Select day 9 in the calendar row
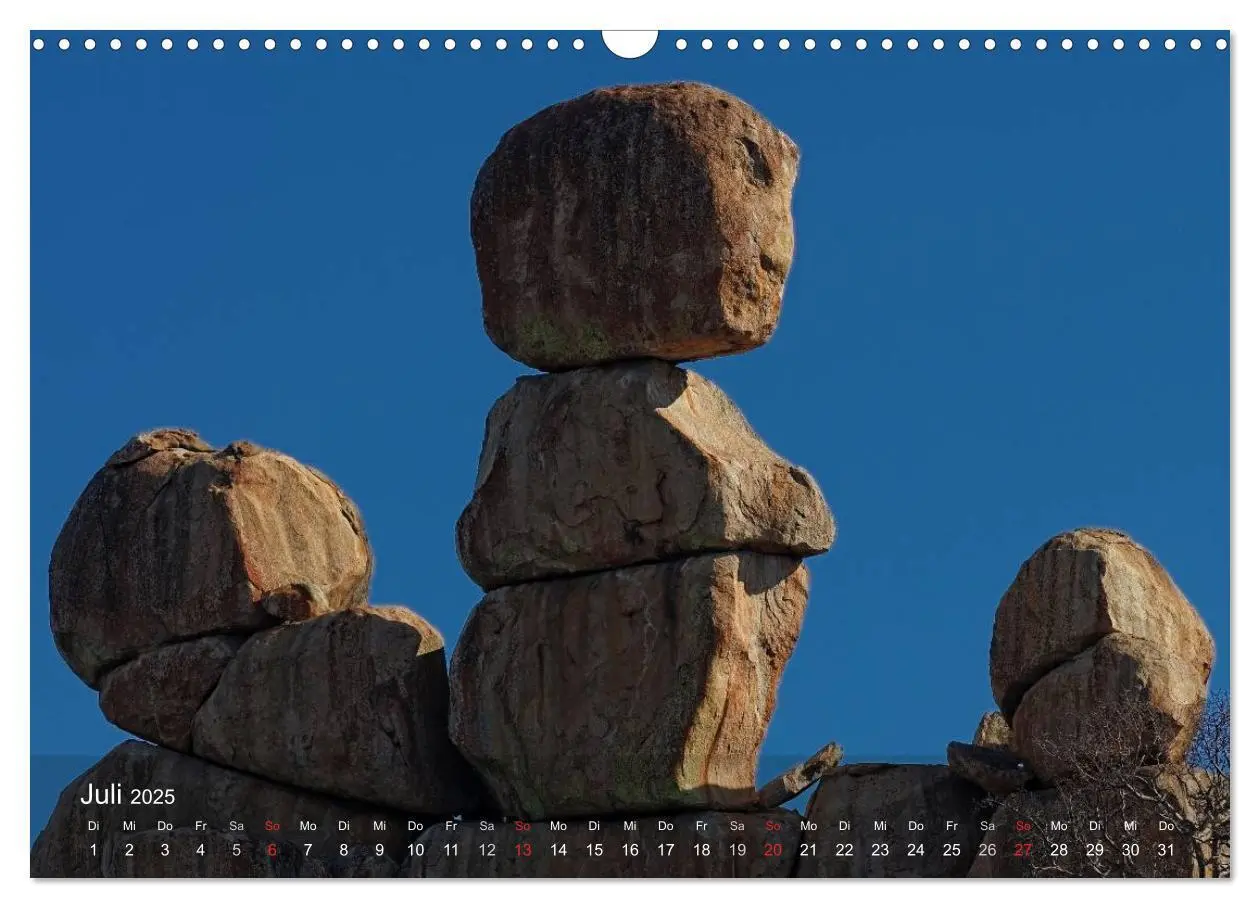Viewport: 1260px width, 908px height. tap(379, 850)
